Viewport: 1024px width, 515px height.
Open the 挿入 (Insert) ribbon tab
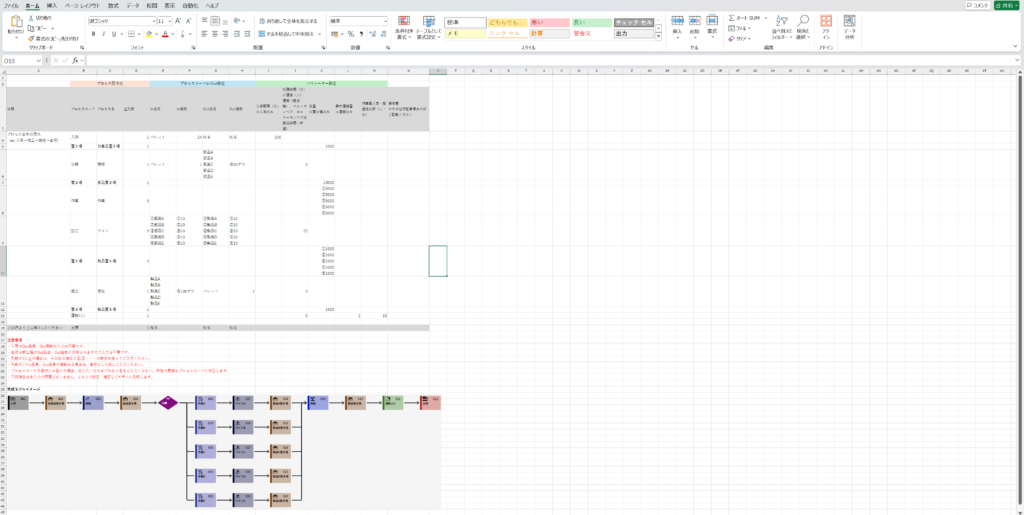[x=51, y=5]
